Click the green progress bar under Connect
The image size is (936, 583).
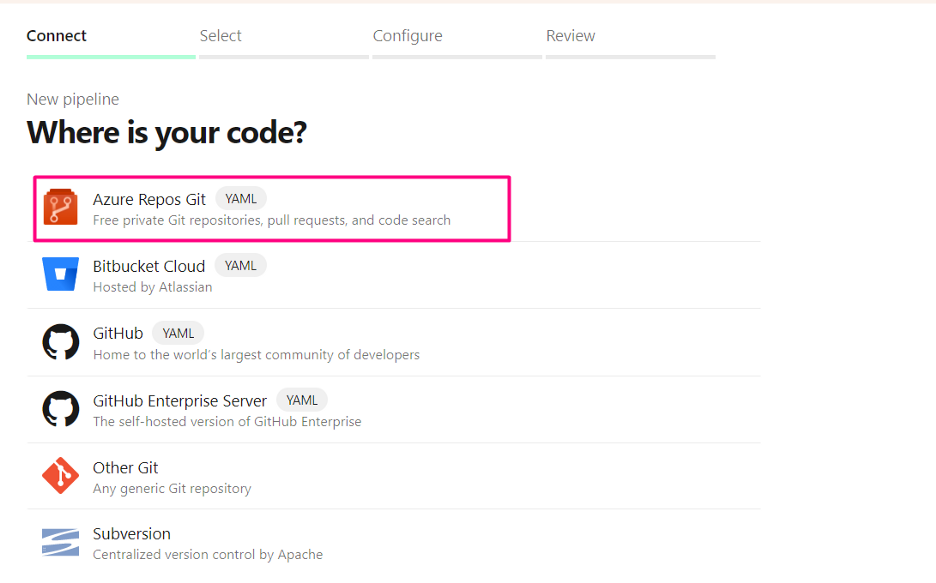click(x=110, y=58)
